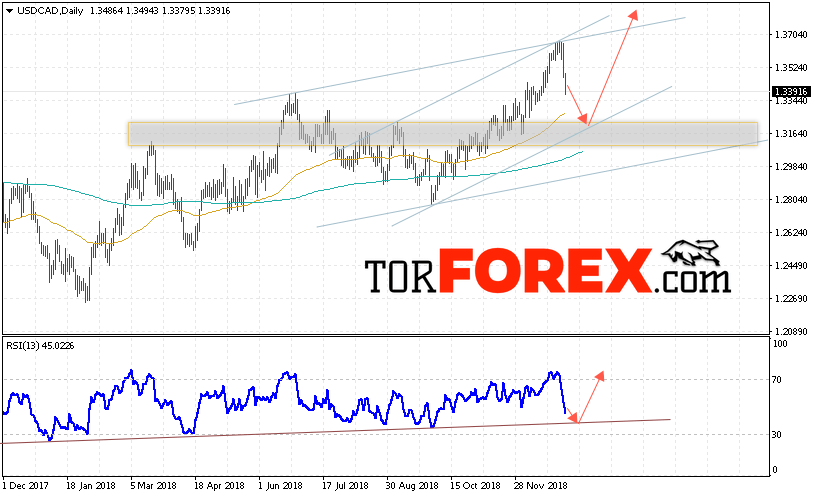Click the 1 Dec 2017 date label

click(x=26, y=486)
